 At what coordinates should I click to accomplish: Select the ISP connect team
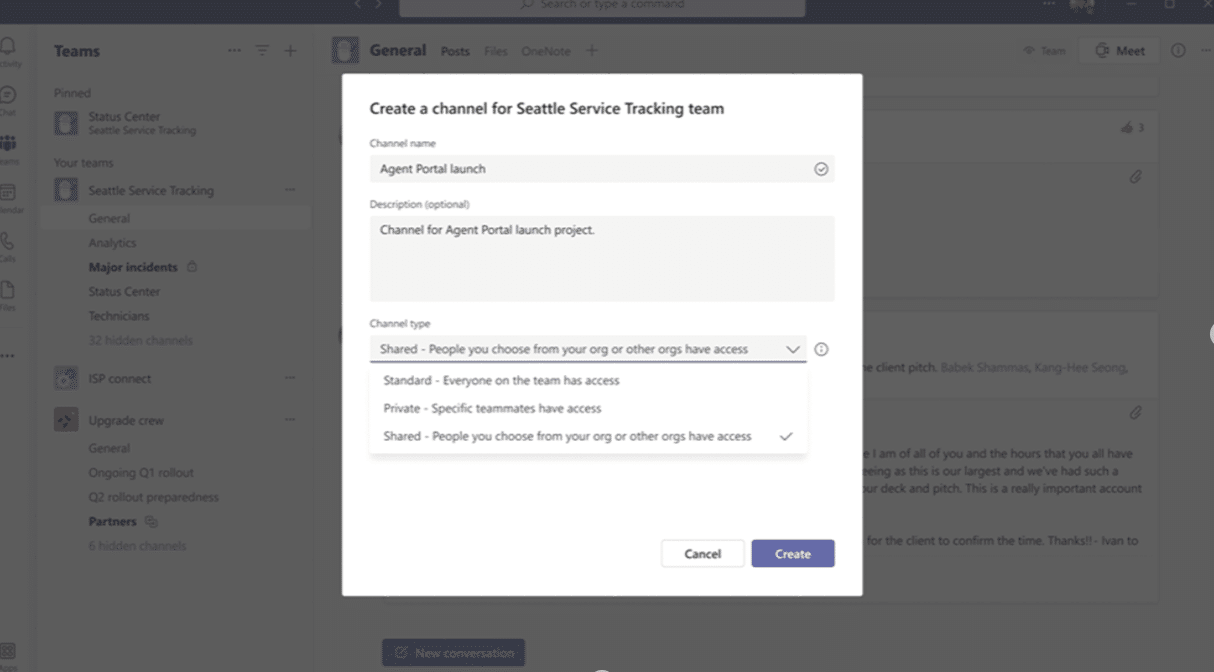pyautogui.click(x=120, y=378)
